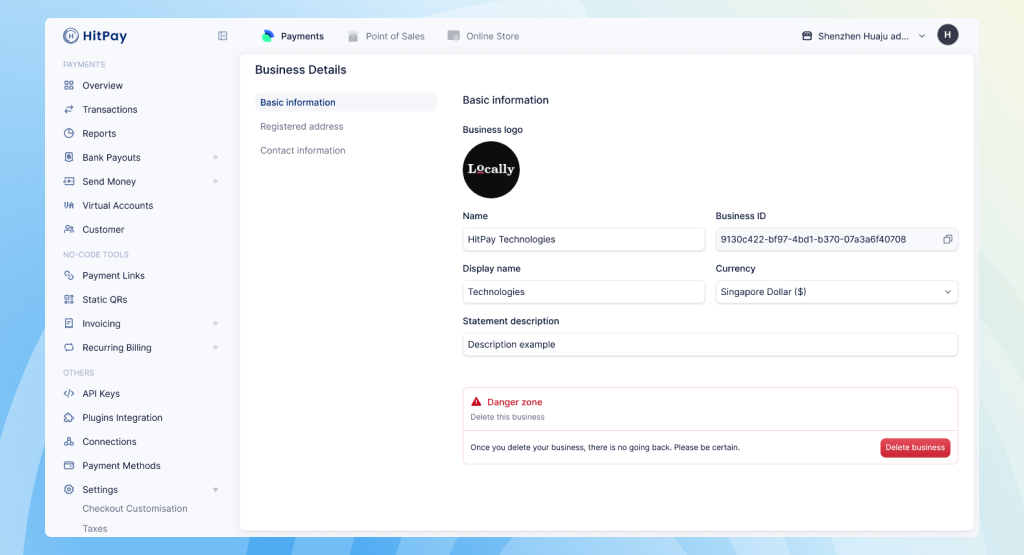Screen dimensions: 1024x555
Task: Click the Recurring Billing loop icon
Action: point(69,347)
